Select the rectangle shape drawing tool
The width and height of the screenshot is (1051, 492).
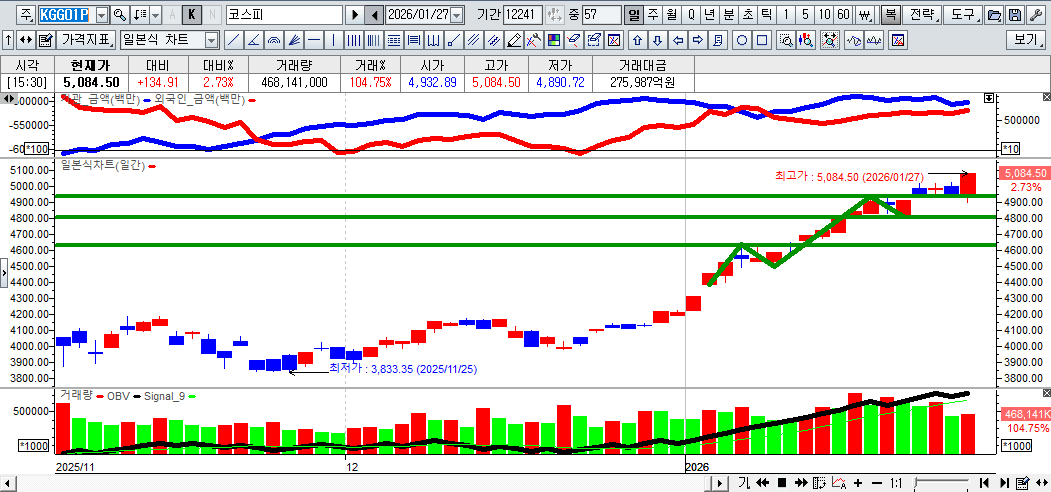tap(762, 40)
